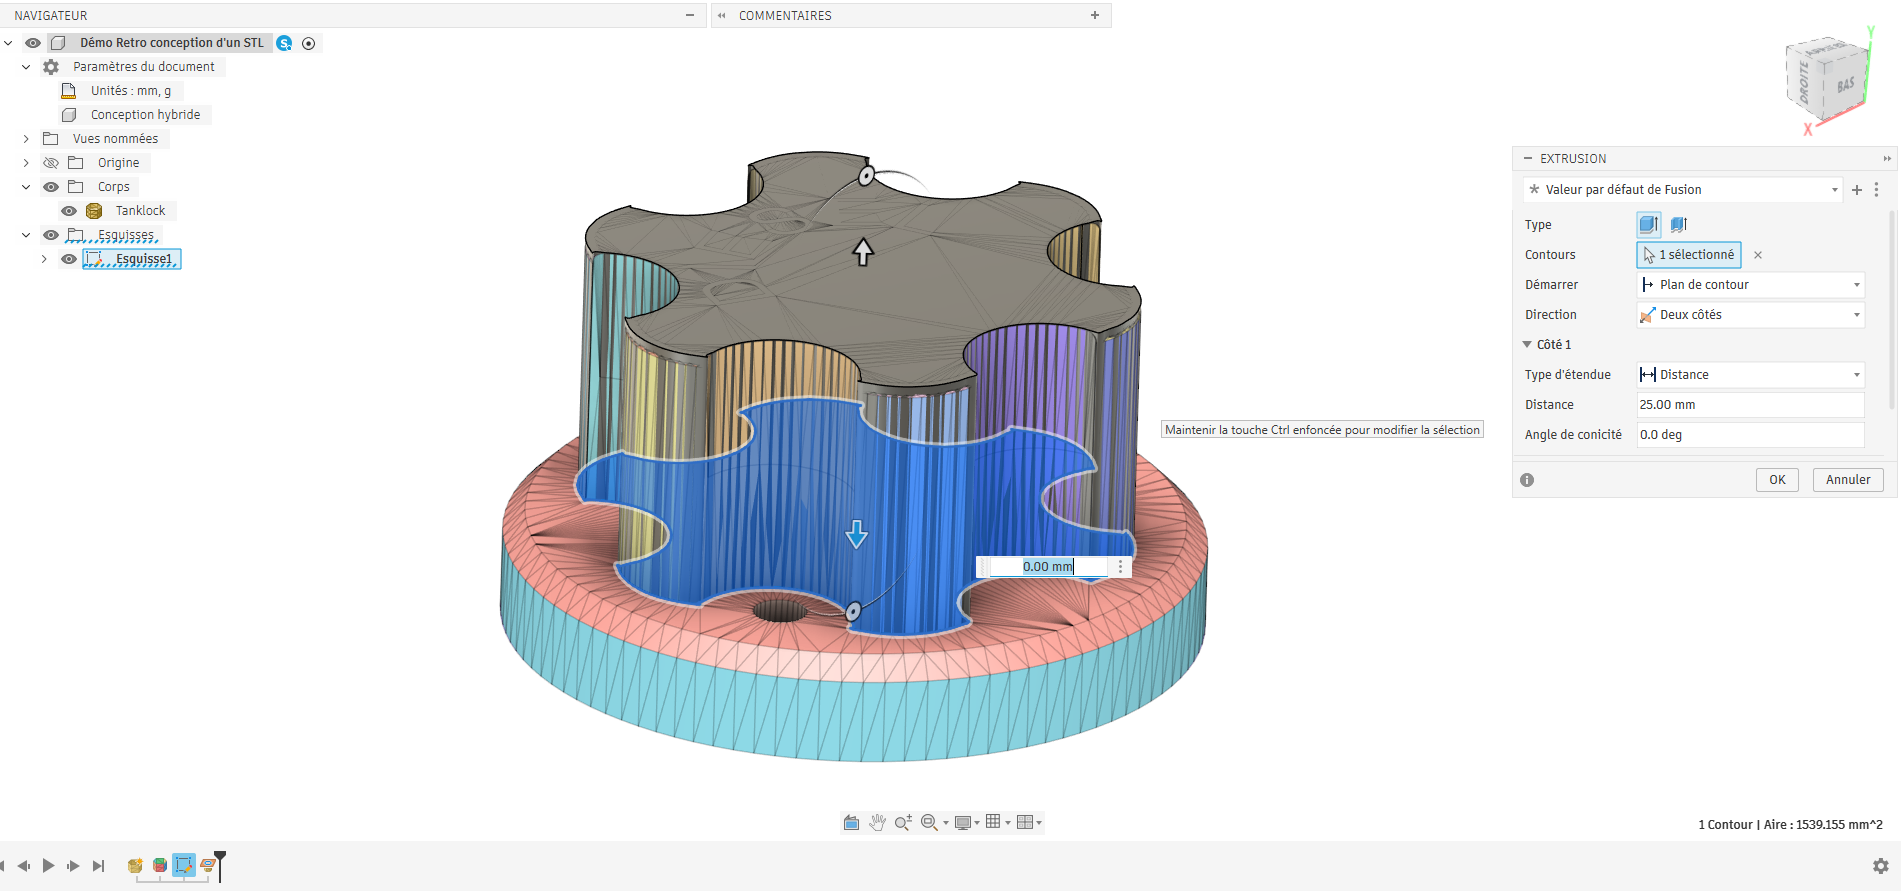Click the 1 sélectionné contours selector
The image size is (1901, 891).
click(1689, 255)
